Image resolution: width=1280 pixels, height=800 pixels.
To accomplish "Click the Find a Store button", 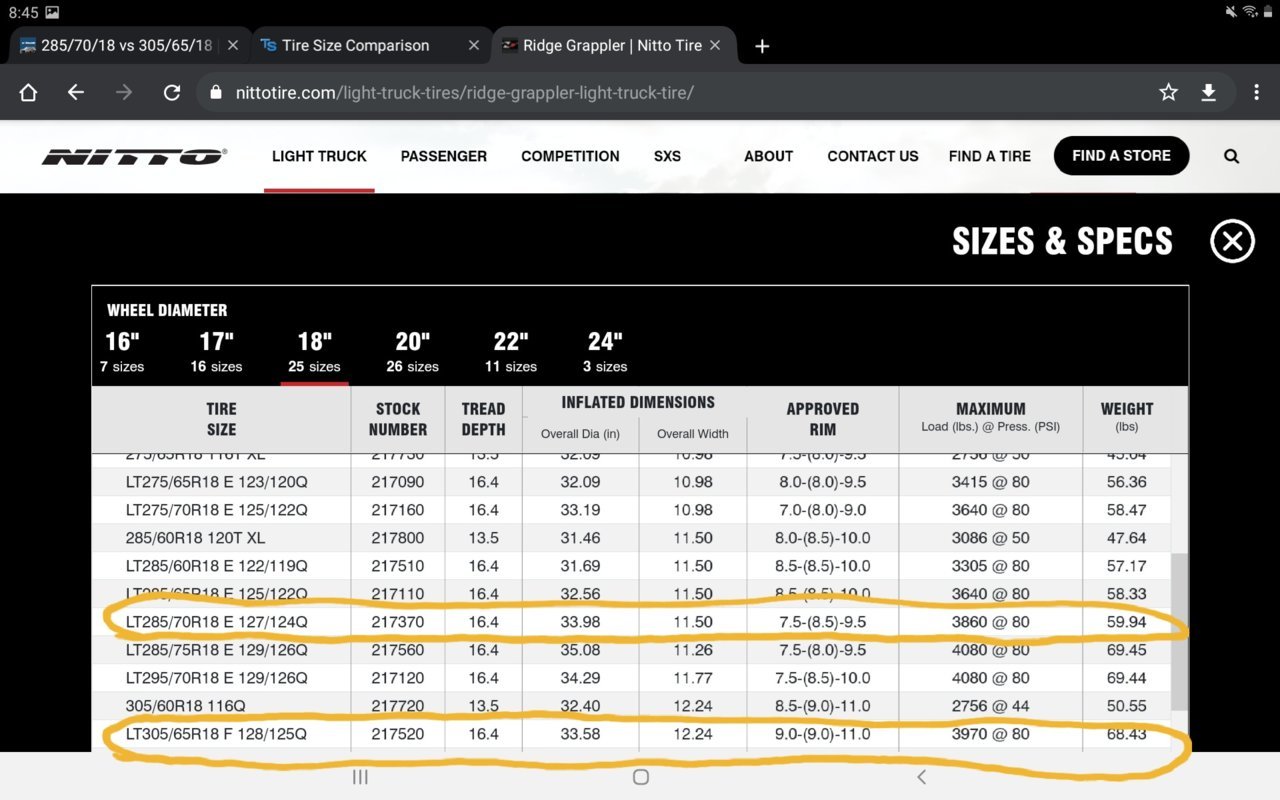I will point(1121,156).
